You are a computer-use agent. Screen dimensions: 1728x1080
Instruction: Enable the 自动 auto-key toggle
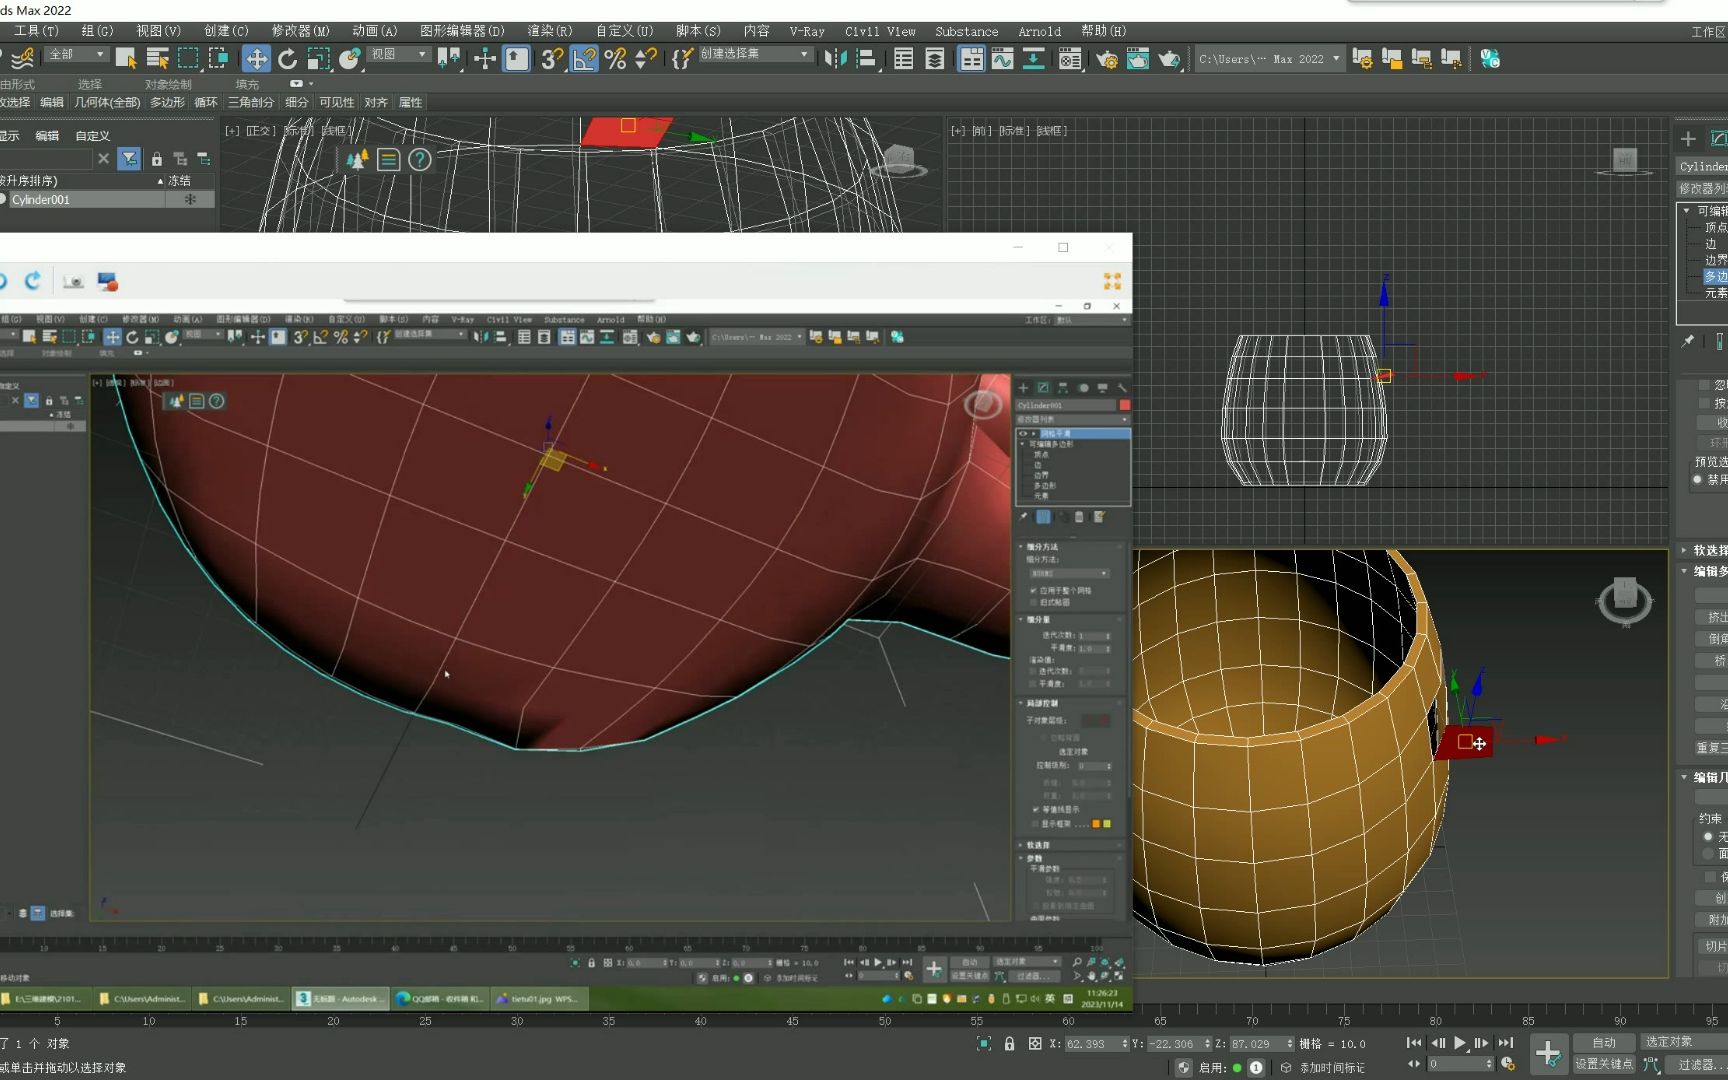(x=1604, y=1042)
